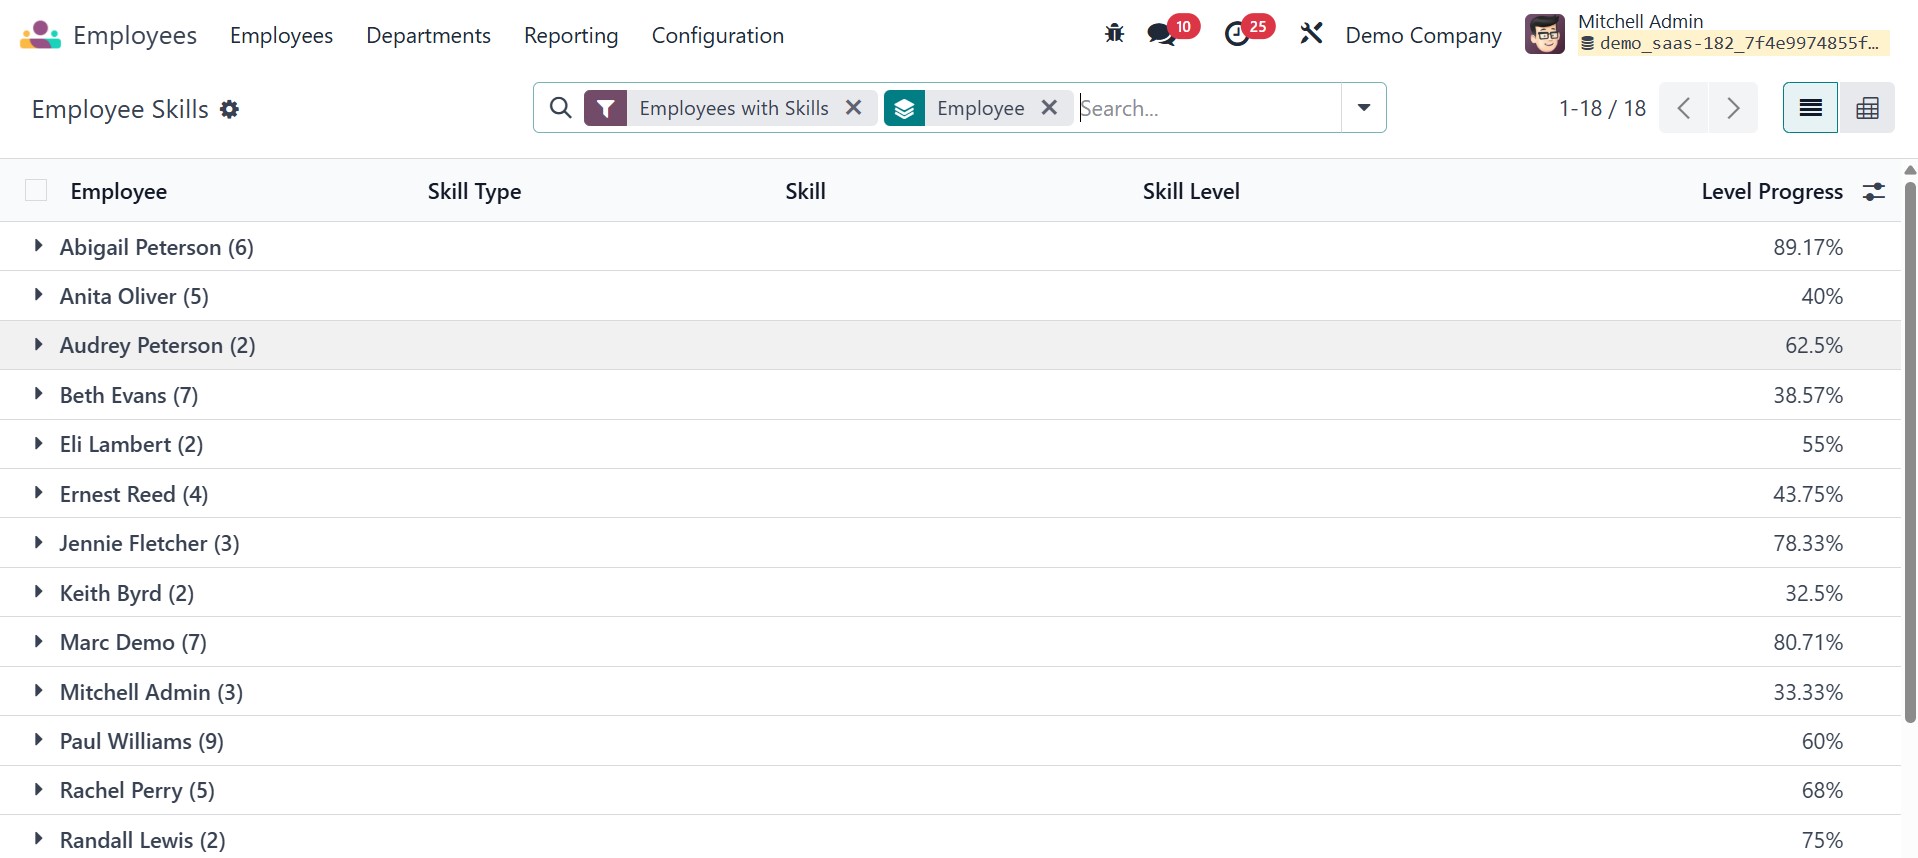Remove the Employees with Skills filter
This screenshot has height=858, width=1918.
(853, 108)
